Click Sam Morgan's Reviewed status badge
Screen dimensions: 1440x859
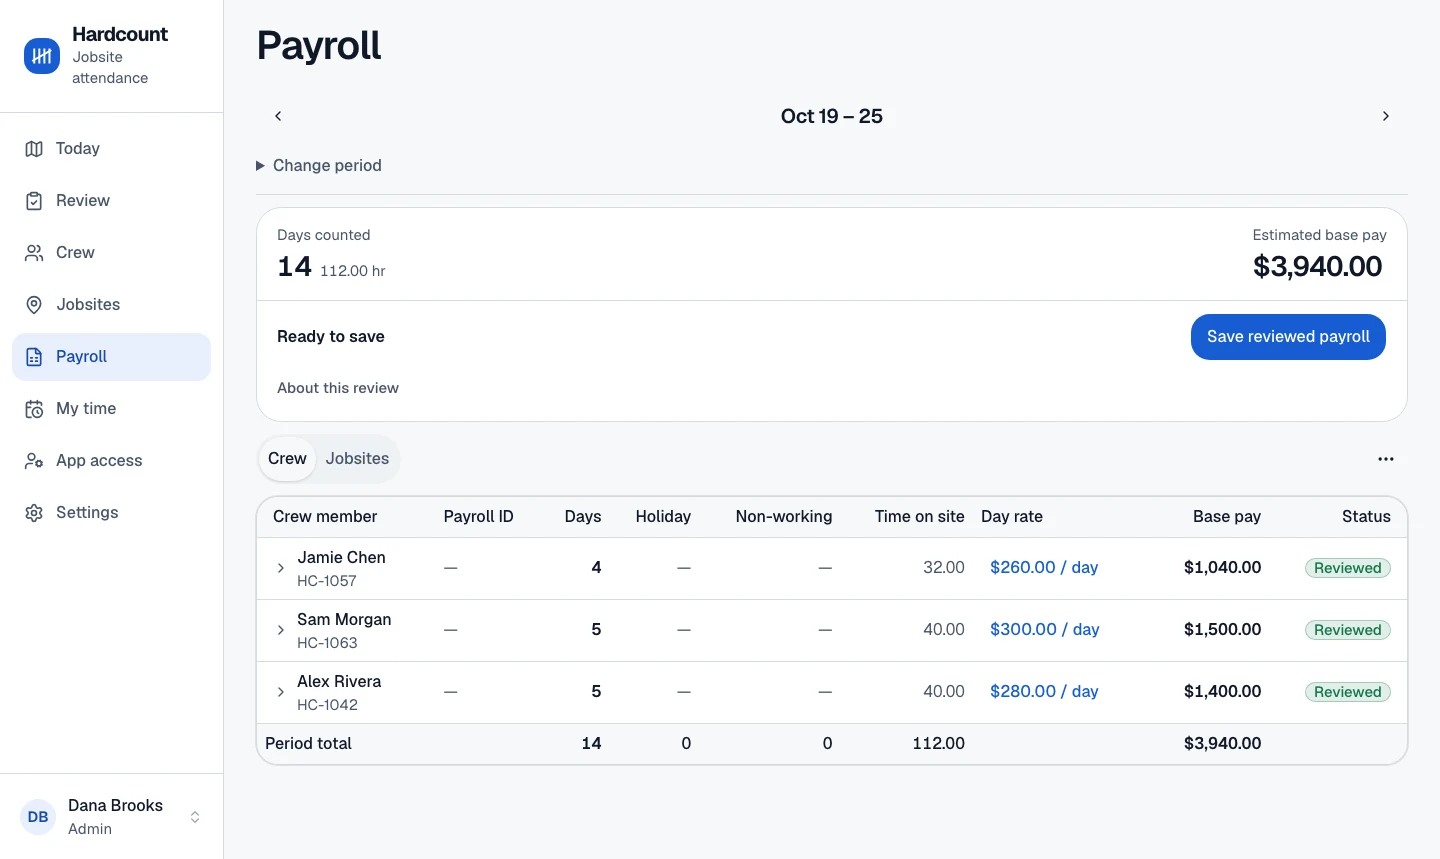click(1348, 630)
